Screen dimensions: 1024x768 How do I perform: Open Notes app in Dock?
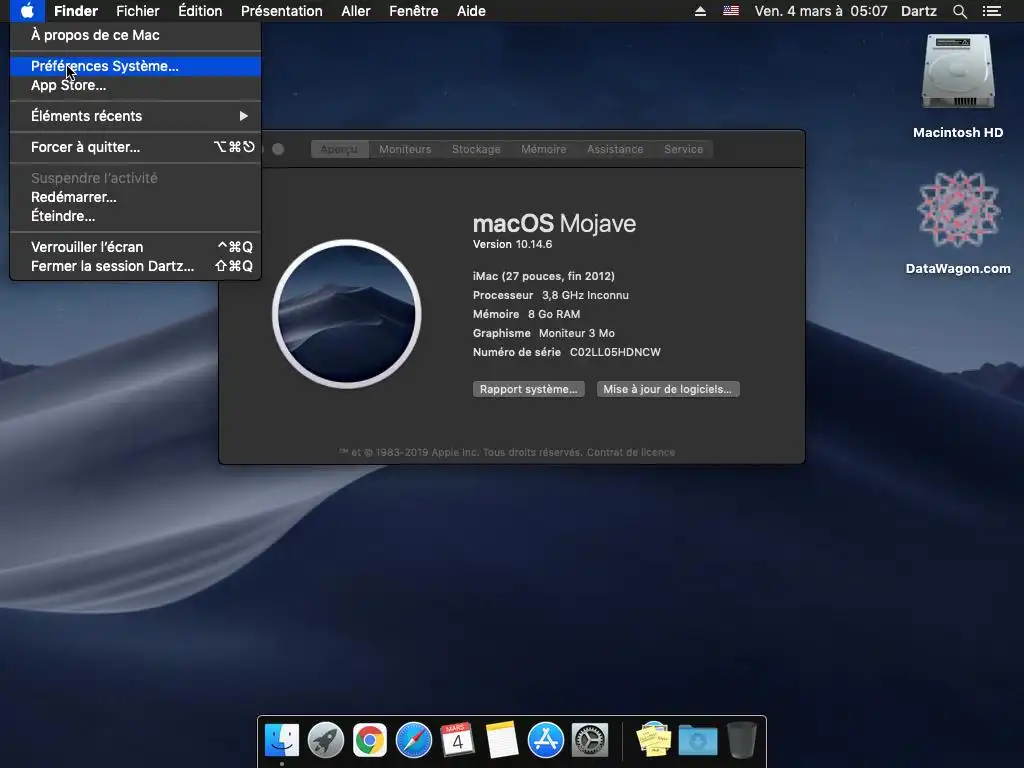[x=502, y=740]
